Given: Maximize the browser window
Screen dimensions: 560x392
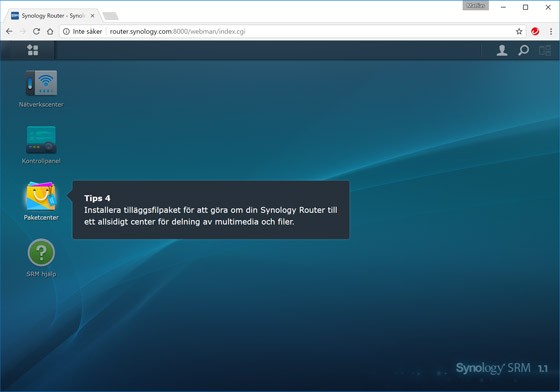Looking at the screenshot, I should tap(525, 7).
